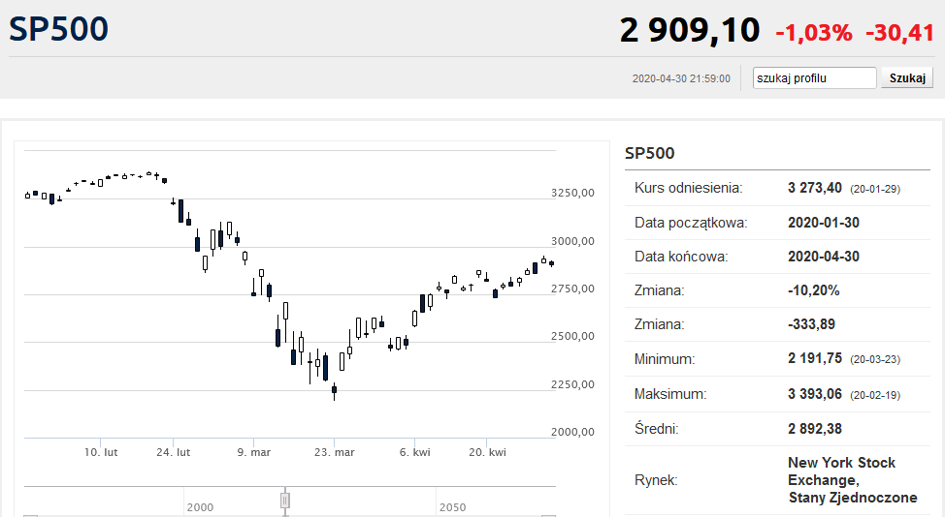
Task: Click the 3250,00 price axis label
Action: [x=573, y=193]
